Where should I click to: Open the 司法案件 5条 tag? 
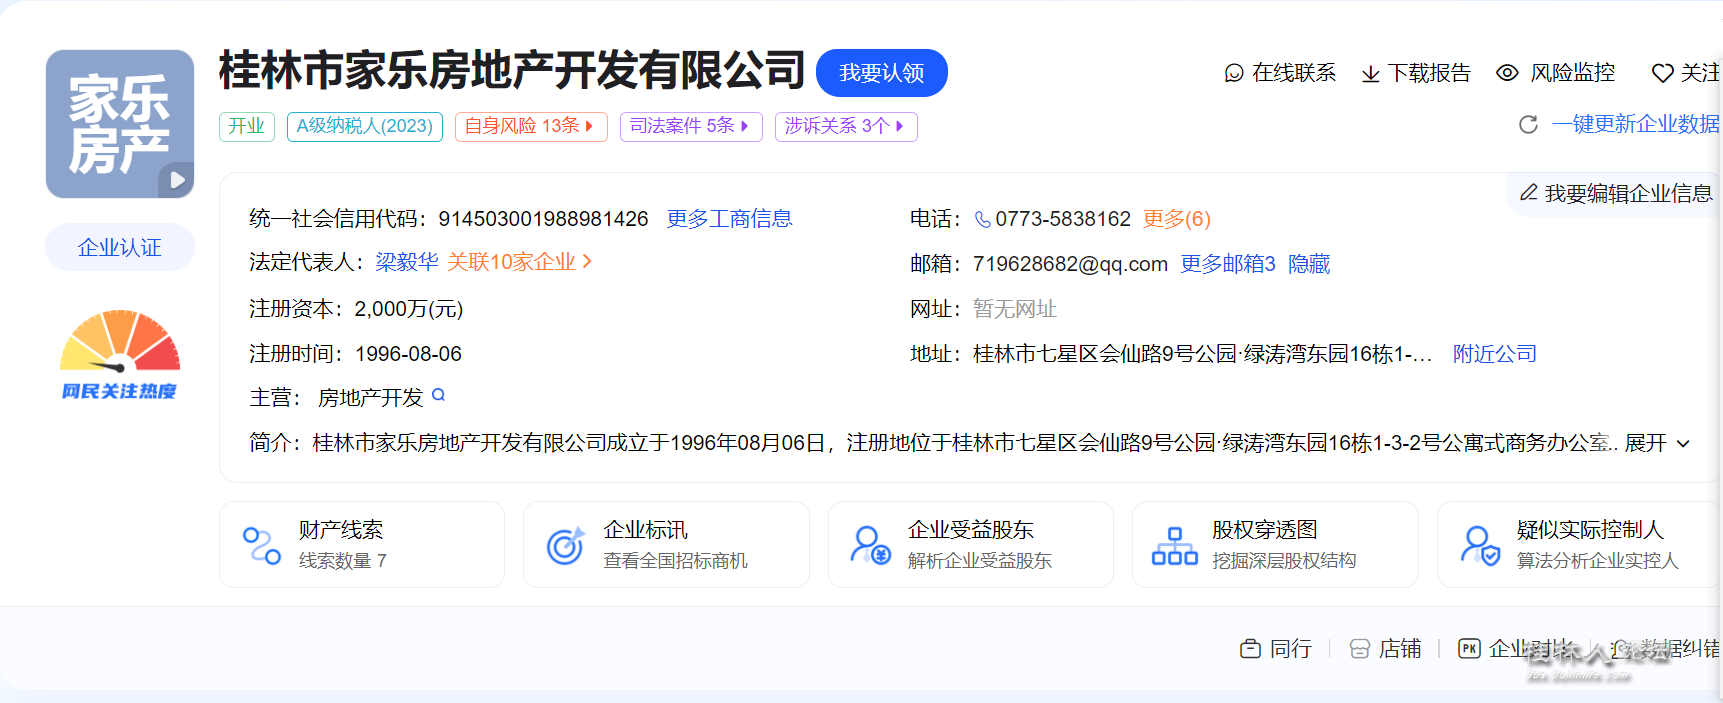click(690, 126)
